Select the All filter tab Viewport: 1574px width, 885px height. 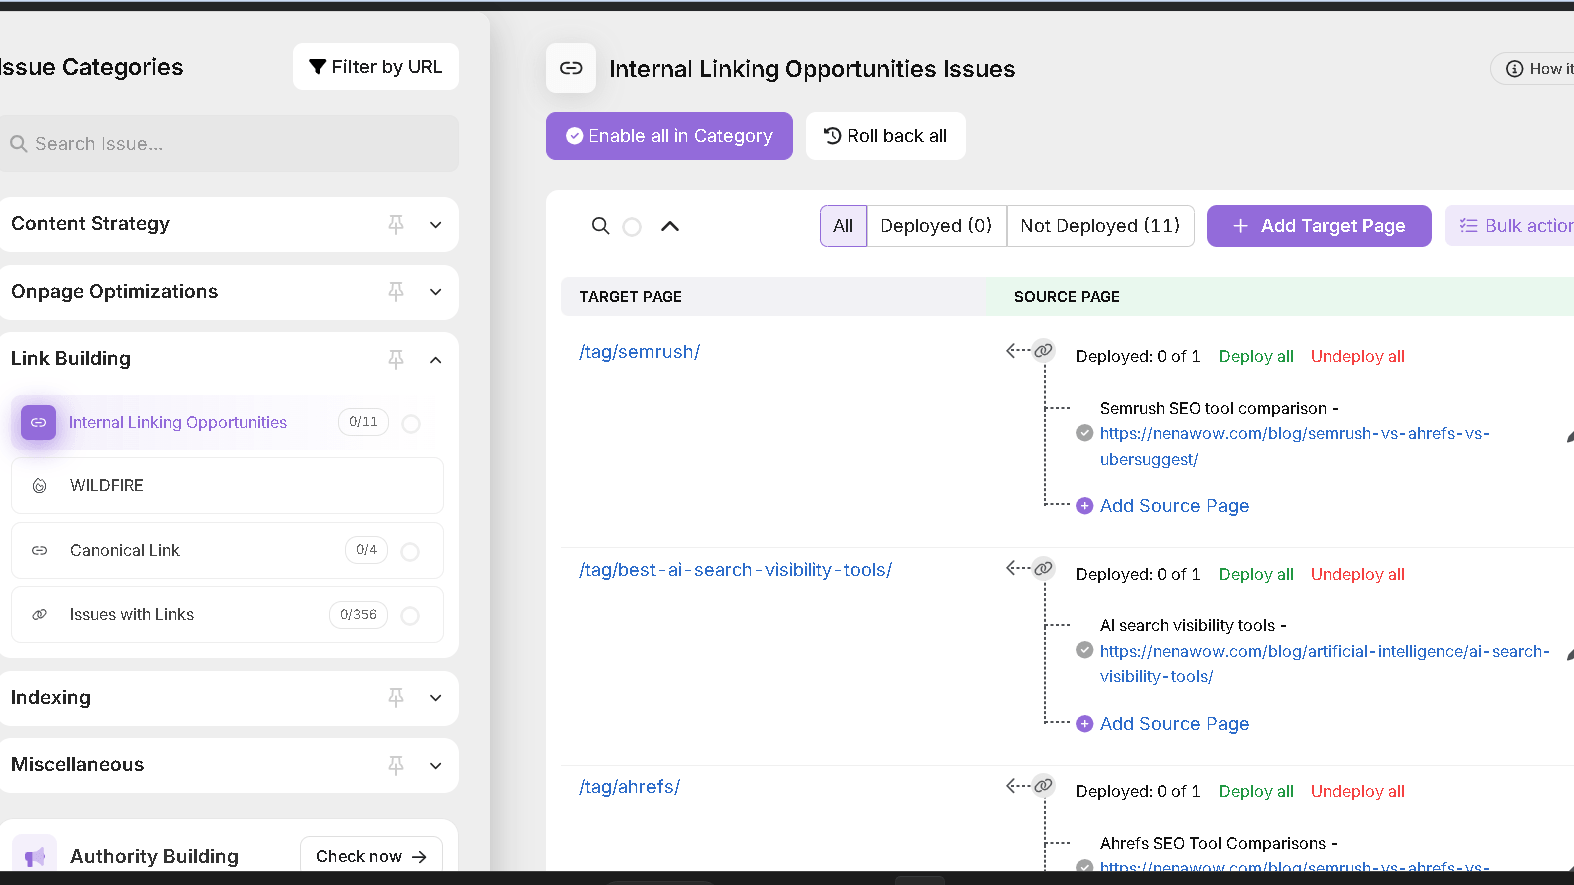[x=843, y=226]
